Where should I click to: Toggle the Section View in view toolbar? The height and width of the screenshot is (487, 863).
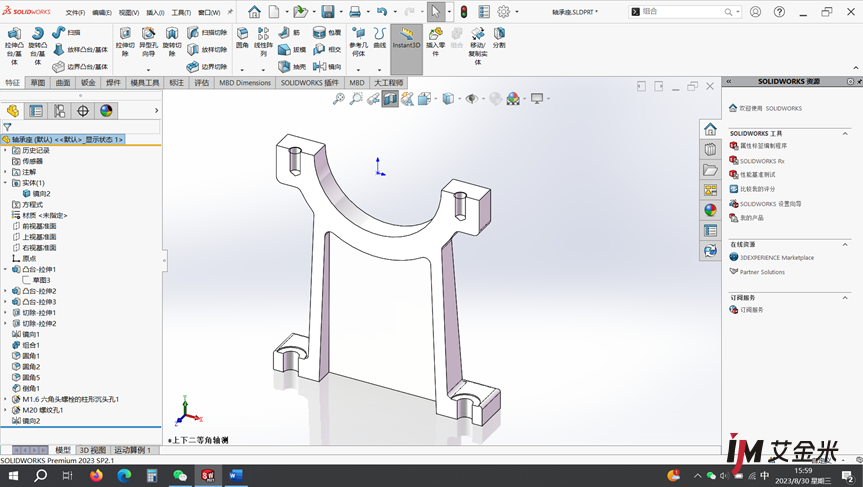(x=390, y=99)
